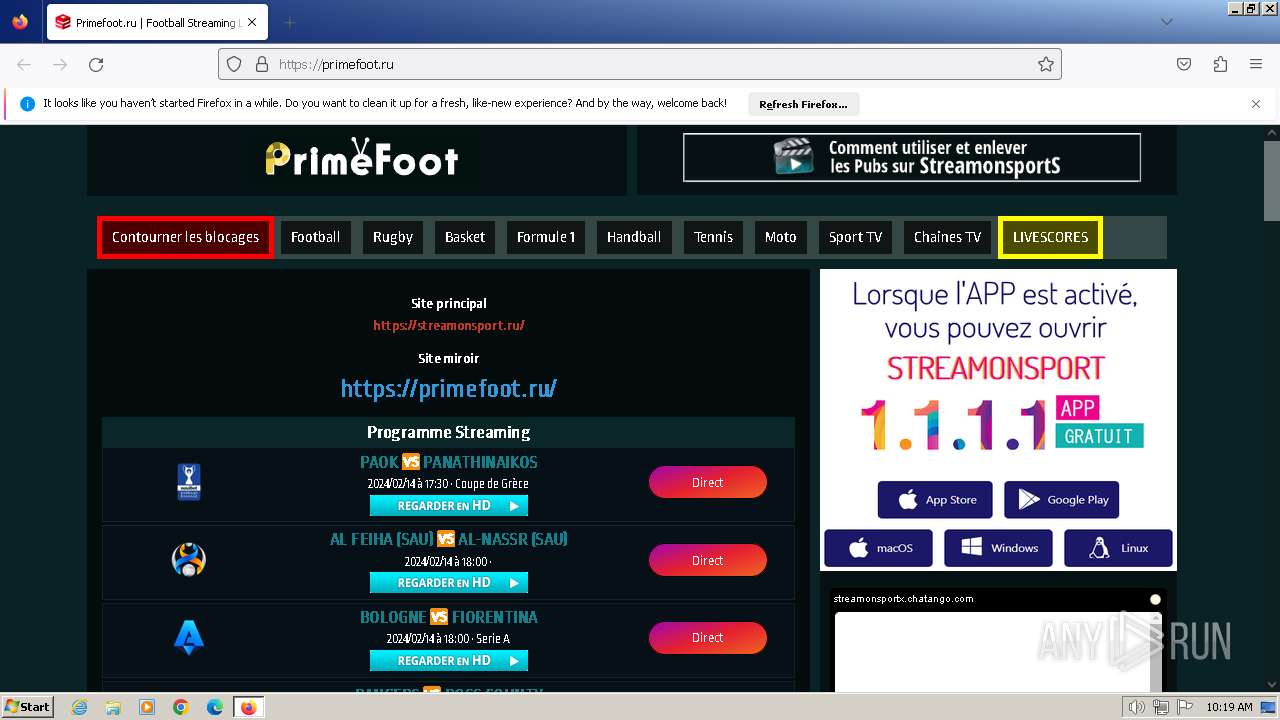This screenshot has width=1280, height=720.
Task: Click the address bar URL field
Action: pyautogui.click(x=640, y=64)
